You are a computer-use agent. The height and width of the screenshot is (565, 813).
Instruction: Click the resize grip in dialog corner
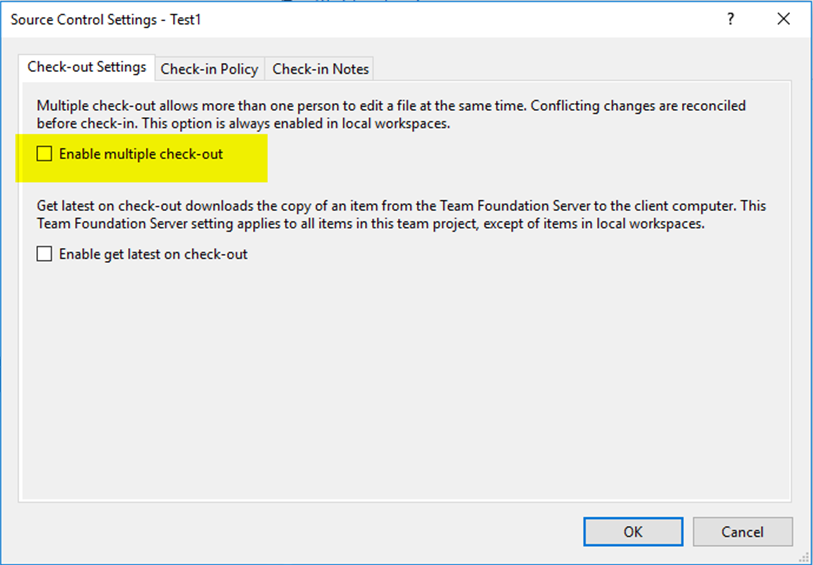(x=804, y=556)
